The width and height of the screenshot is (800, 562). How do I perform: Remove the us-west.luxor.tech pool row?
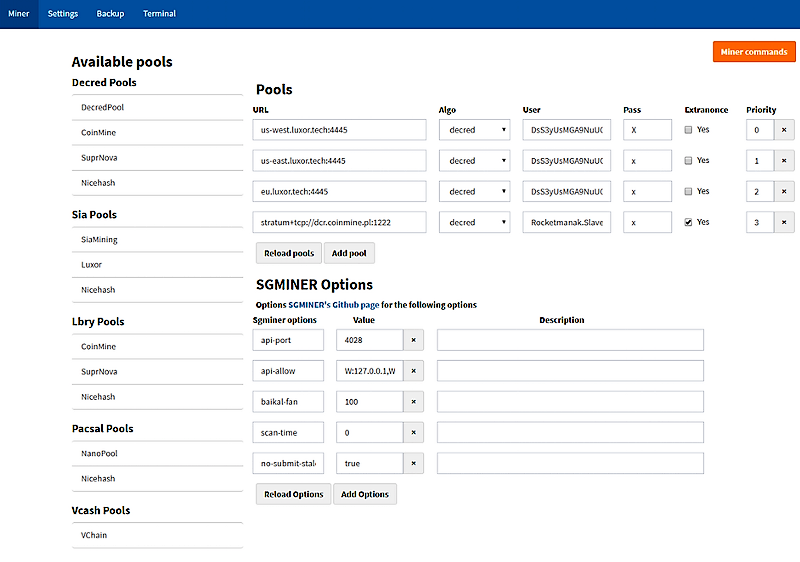coord(784,130)
